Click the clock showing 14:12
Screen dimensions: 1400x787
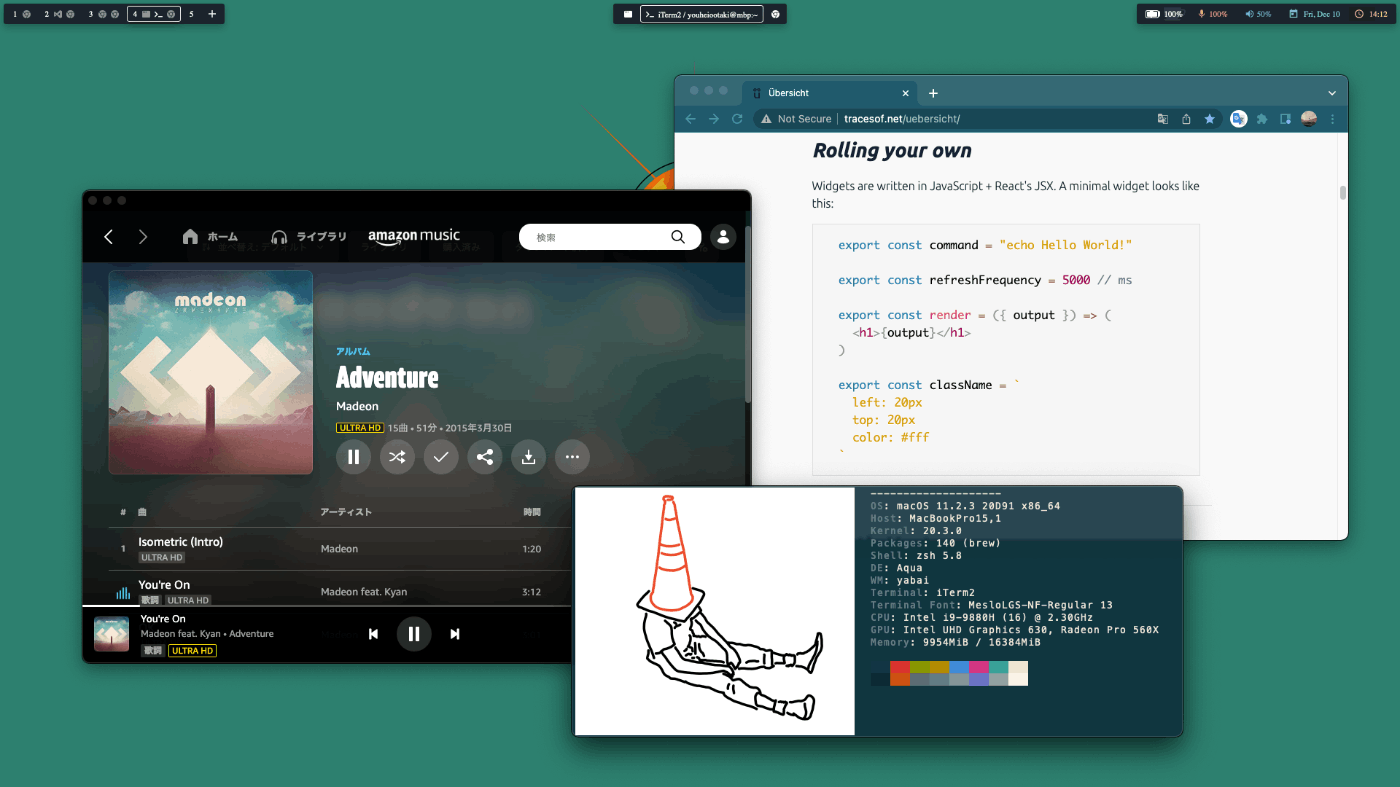tap(1373, 14)
